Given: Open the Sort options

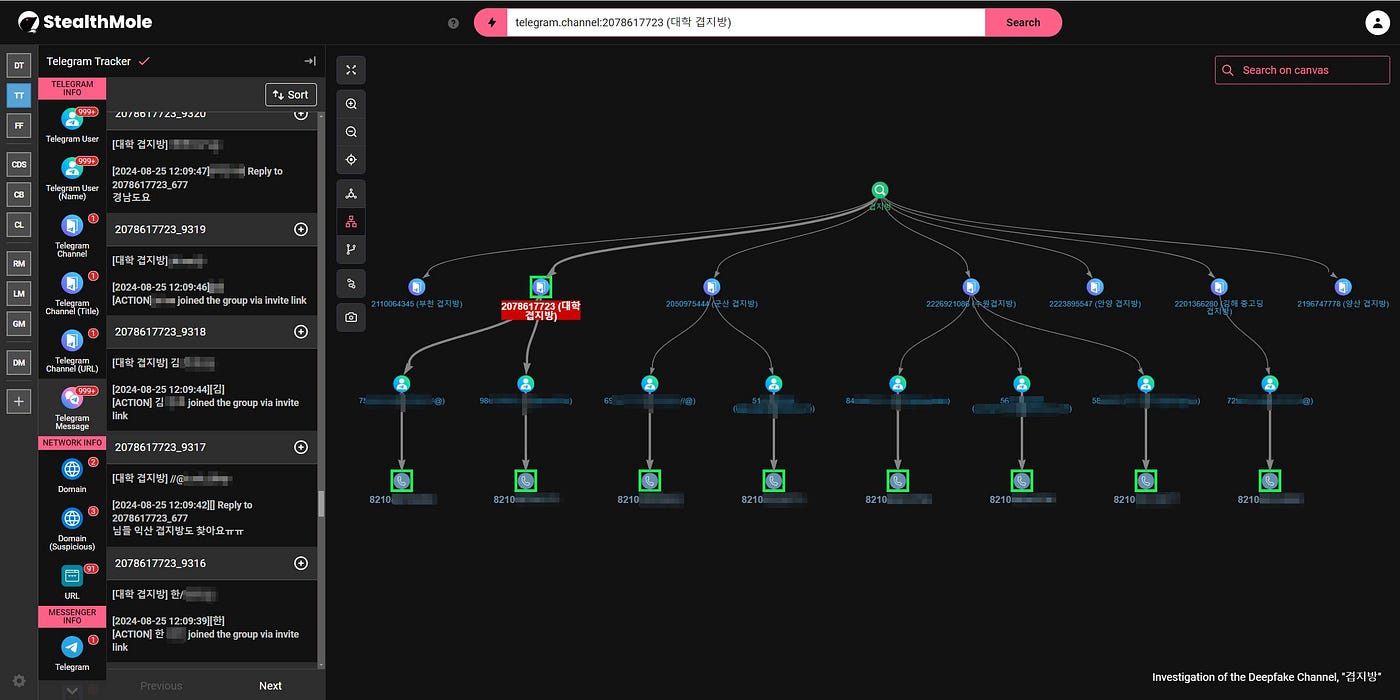Looking at the screenshot, I should coord(291,95).
